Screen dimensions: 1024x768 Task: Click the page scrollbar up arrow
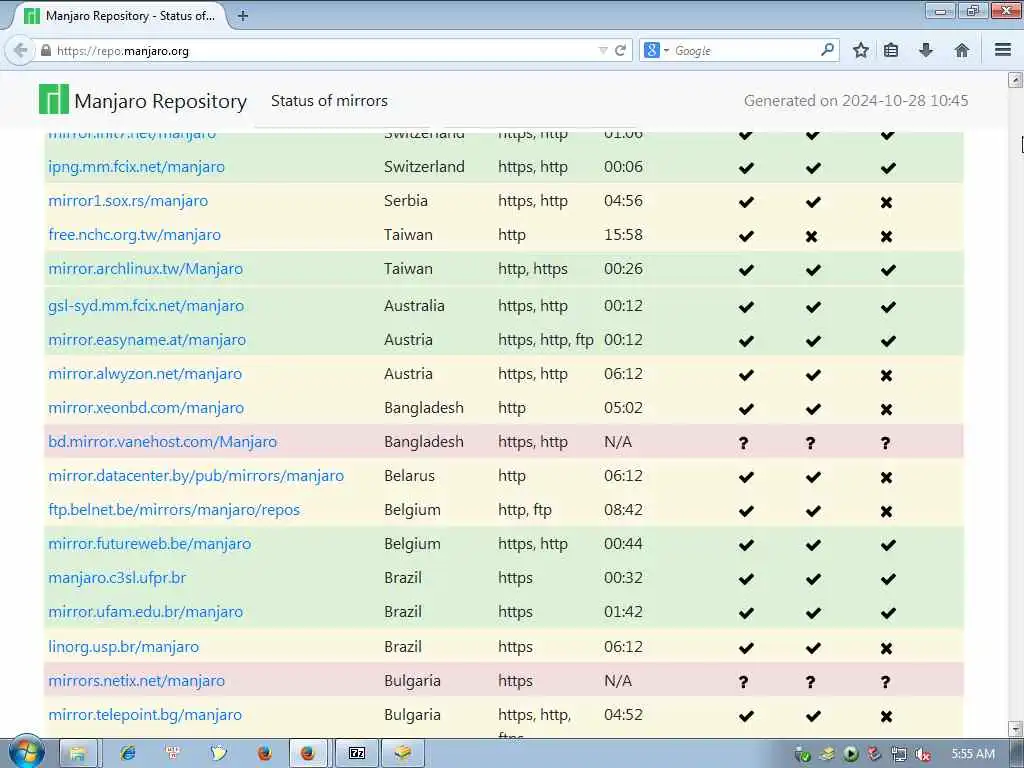pyautogui.click(x=1016, y=80)
